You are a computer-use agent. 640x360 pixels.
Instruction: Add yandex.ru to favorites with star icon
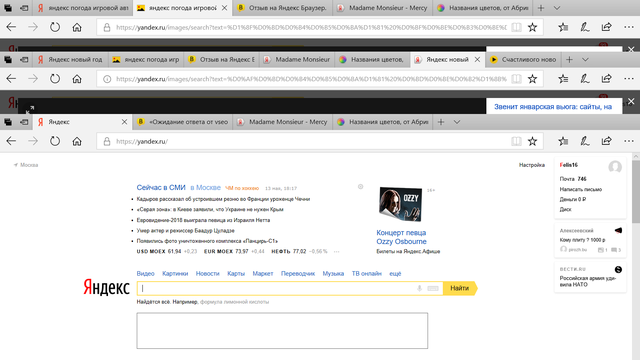point(532,141)
